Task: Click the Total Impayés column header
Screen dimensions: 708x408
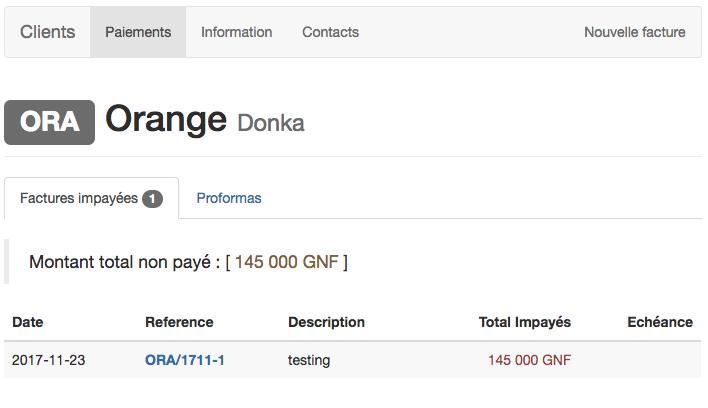Action: pos(525,322)
